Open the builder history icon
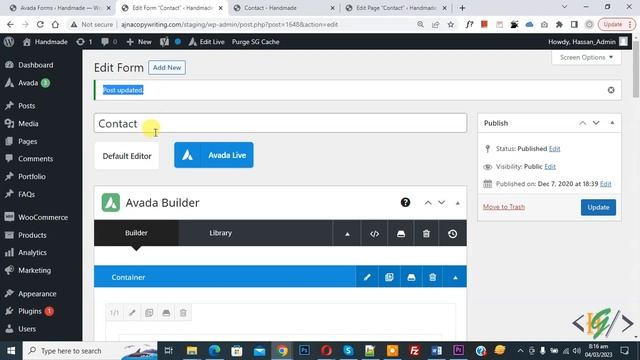 452,234
